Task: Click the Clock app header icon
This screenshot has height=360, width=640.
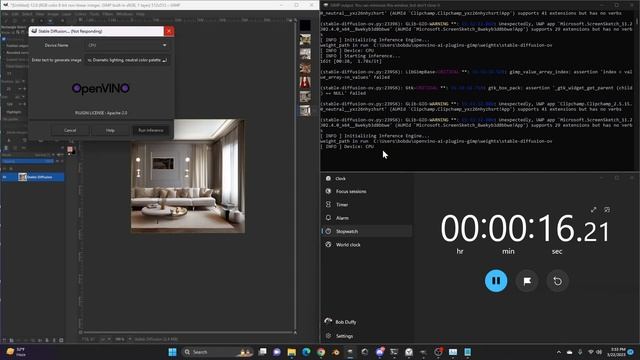Action: coord(328,178)
